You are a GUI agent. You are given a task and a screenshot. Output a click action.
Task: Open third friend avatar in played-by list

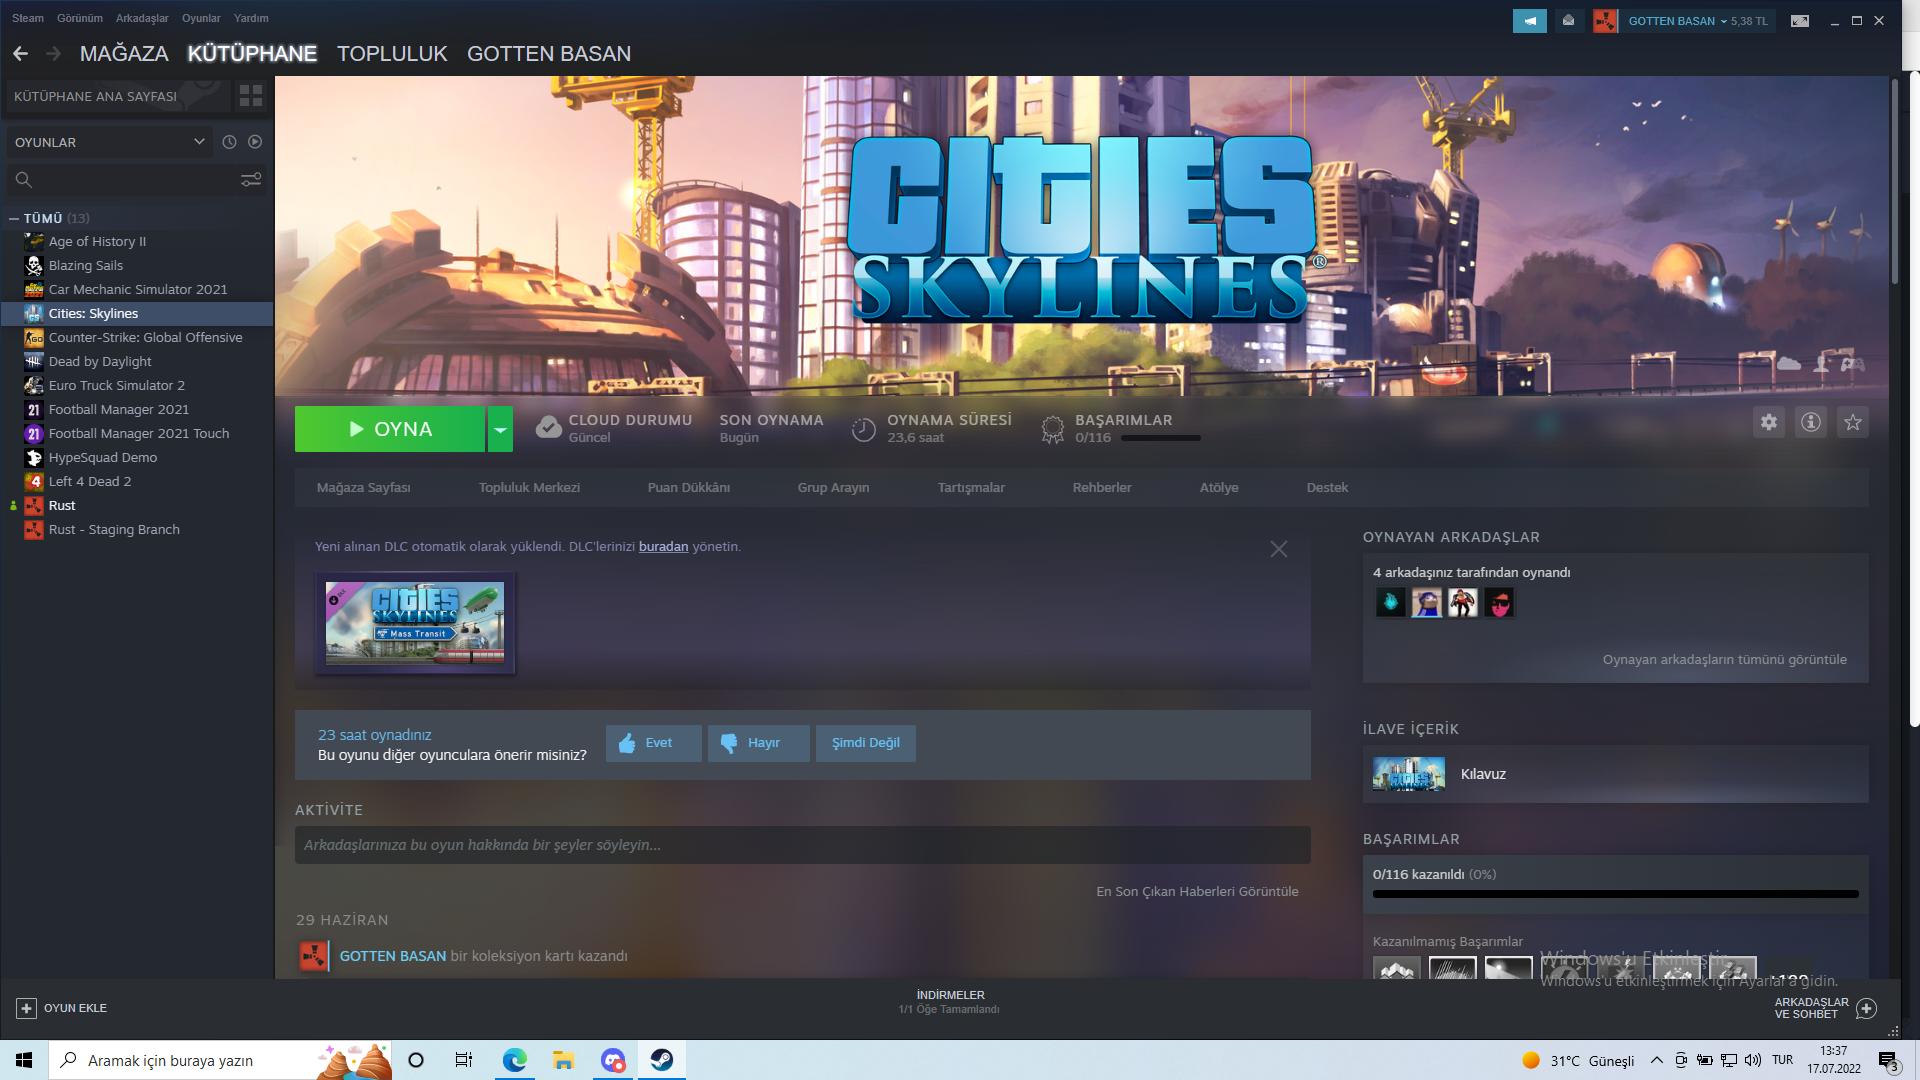(1463, 603)
